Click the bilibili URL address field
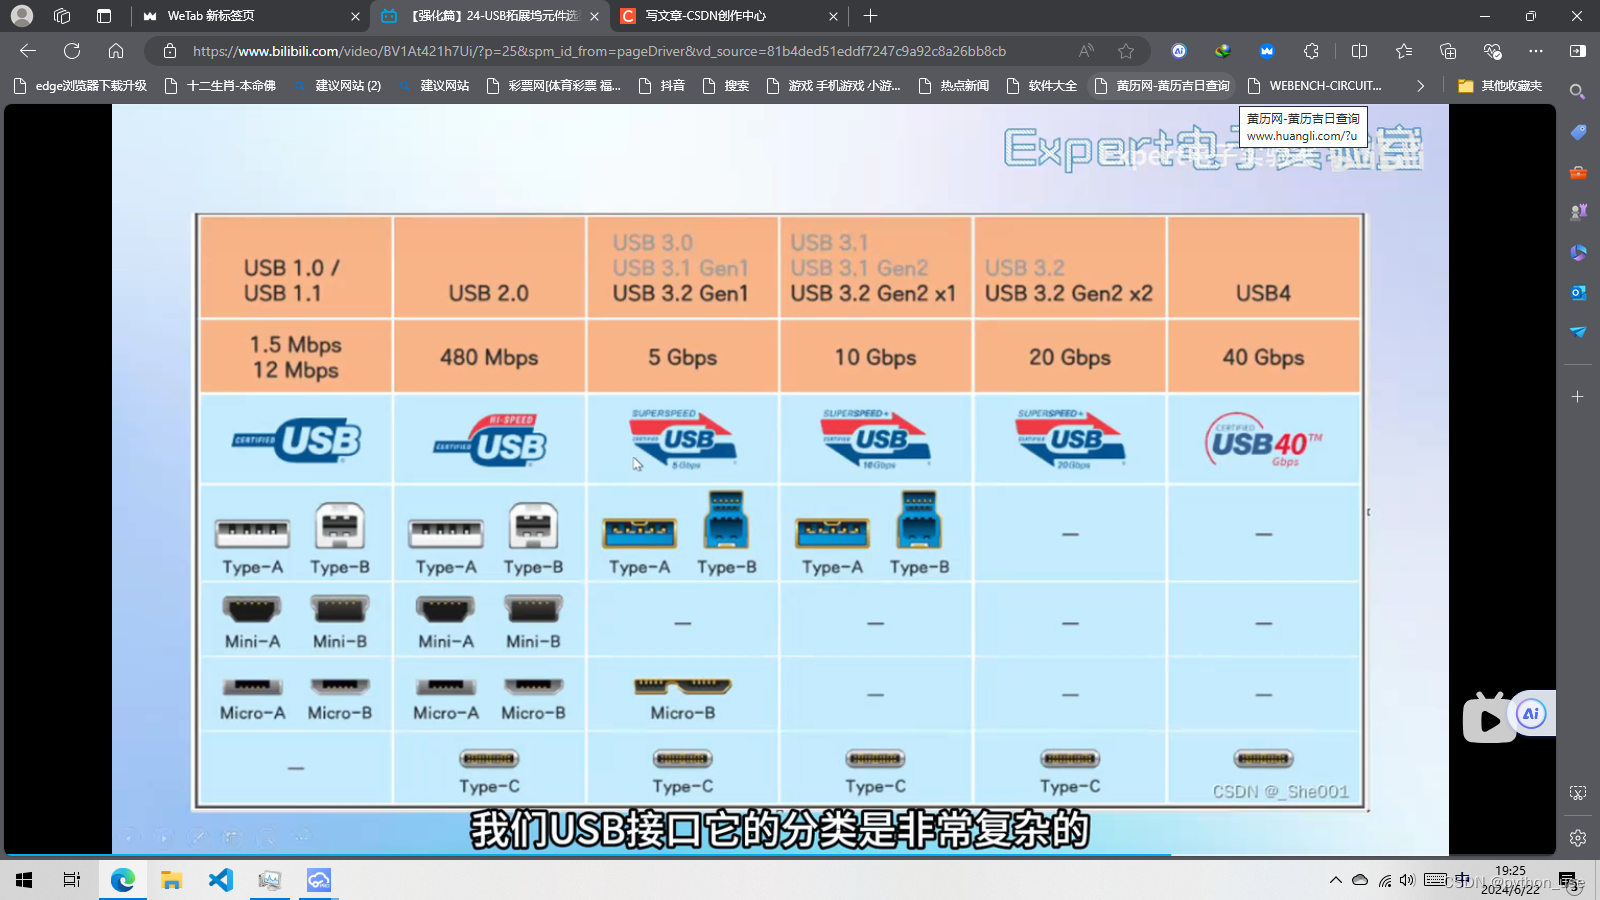Image resolution: width=1600 pixels, height=900 pixels. pyautogui.click(x=600, y=51)
